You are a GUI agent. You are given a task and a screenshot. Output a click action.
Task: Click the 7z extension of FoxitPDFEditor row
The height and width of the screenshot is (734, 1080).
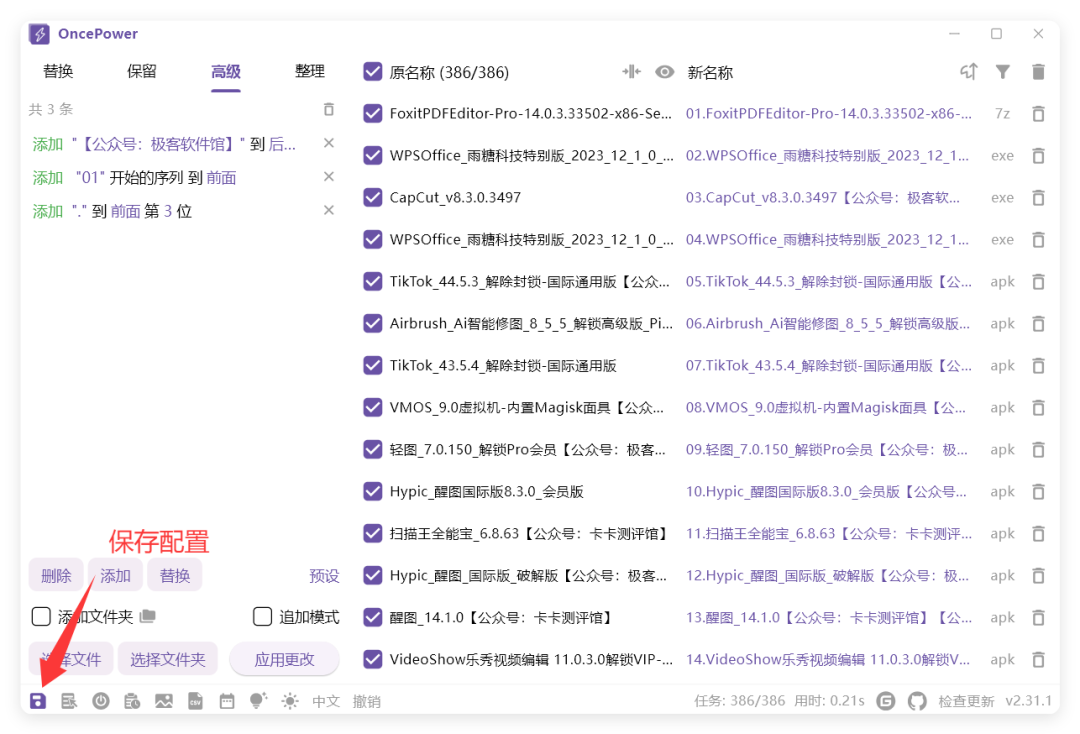[x=1002, y=114]
